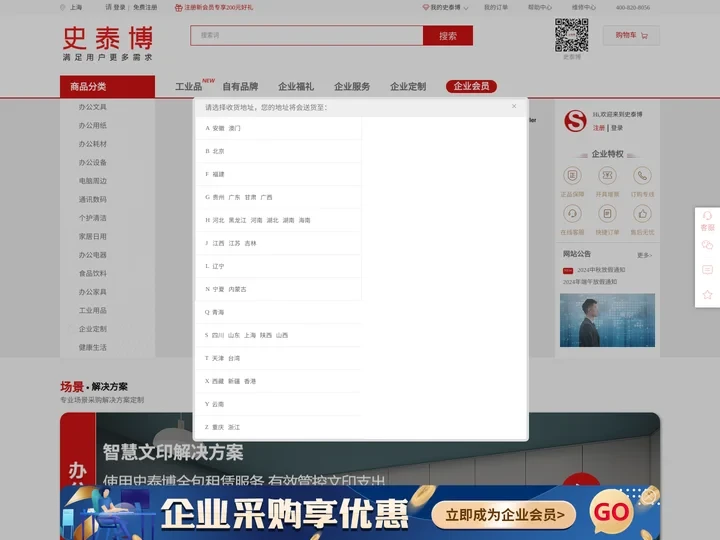Viewport: 720px width, 540px height.
Task: Click the 立即成为企业会员 banner button
Action: [x=504, y=515]
